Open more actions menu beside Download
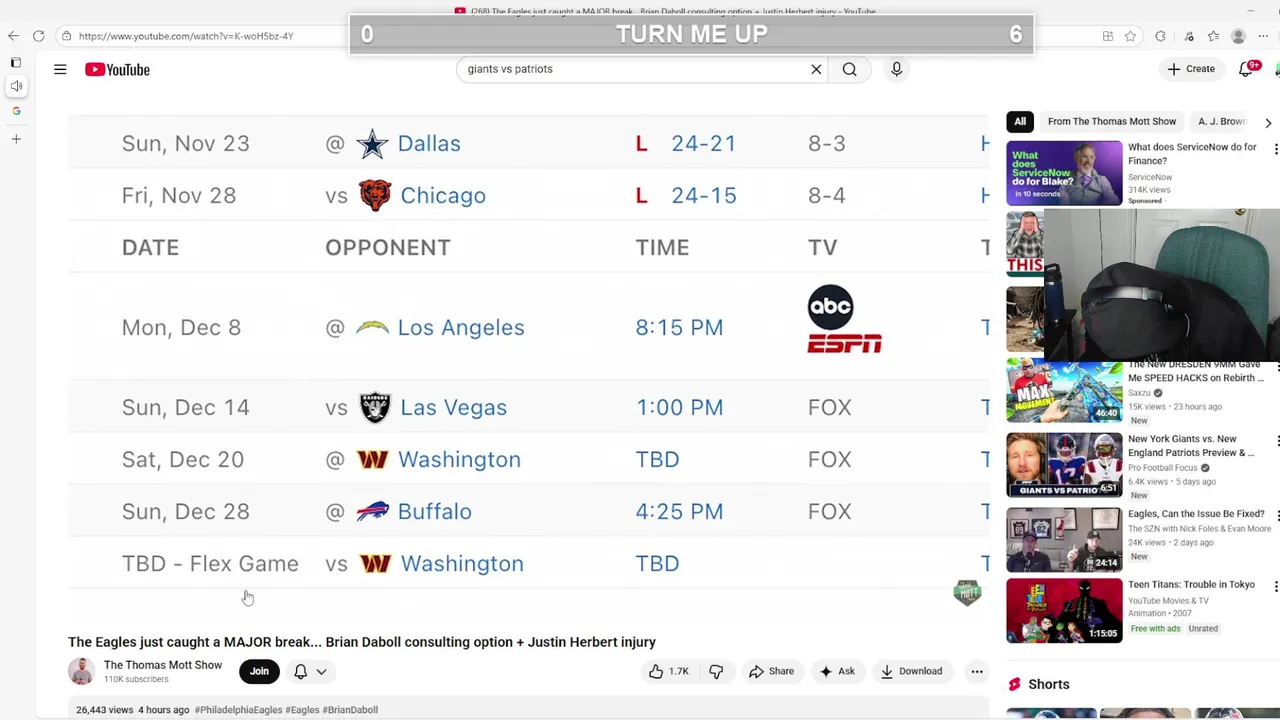Viewport: 1280px width, 720px height. [977, 671]
